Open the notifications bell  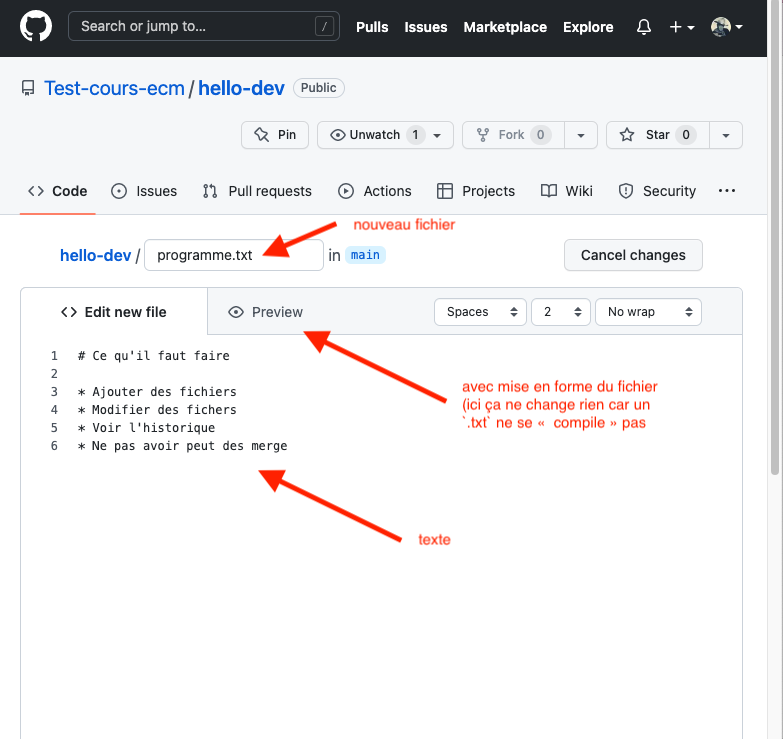click(x=644, y=27)
